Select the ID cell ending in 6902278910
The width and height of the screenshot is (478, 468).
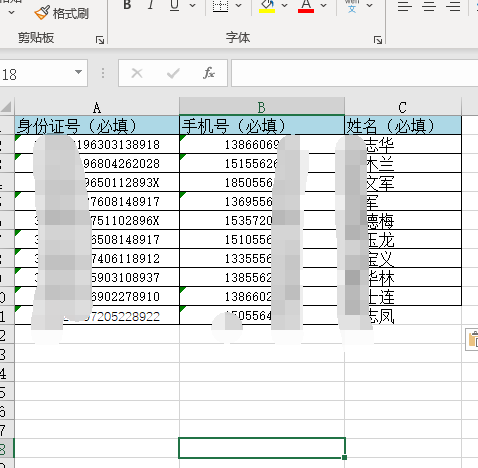(97, 296)
